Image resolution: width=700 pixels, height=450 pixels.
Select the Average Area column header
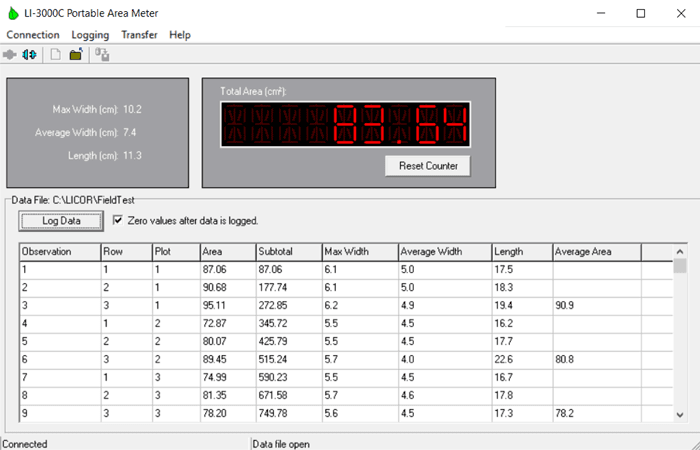[x=596, y=251]
